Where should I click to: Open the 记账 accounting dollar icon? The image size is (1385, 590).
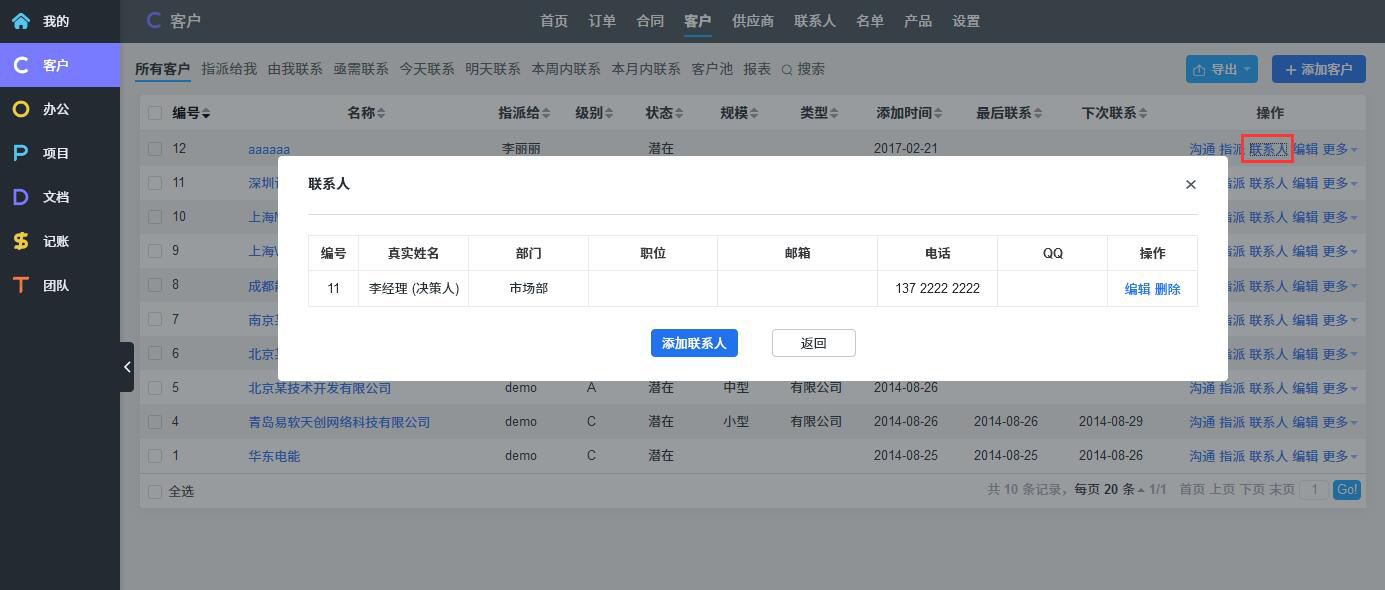click(21, 241)
